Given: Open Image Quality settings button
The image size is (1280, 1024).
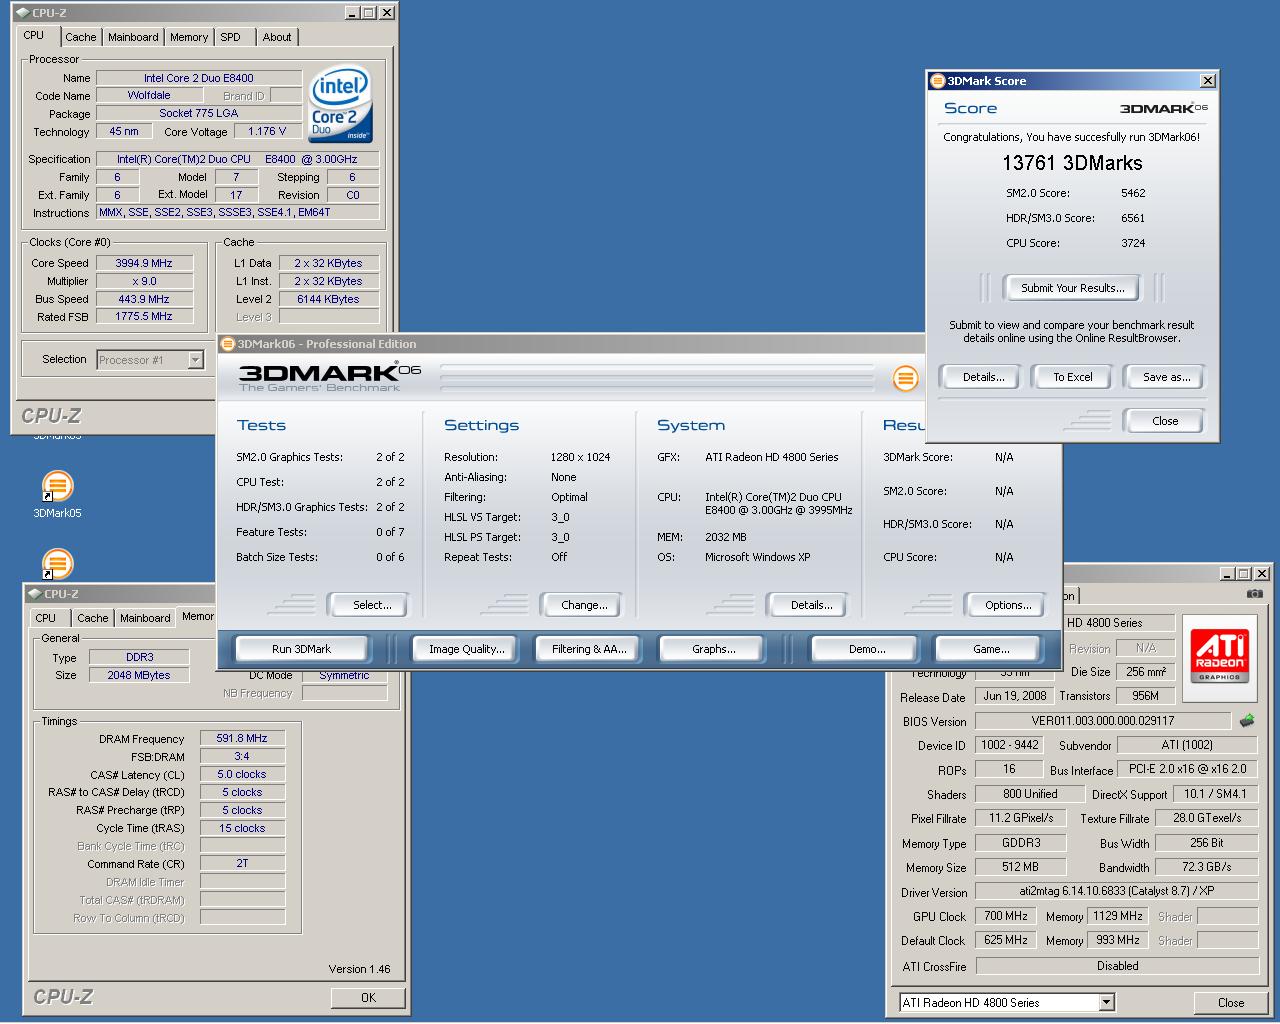Looking at the screenshot, I should [x=467, y=649].
